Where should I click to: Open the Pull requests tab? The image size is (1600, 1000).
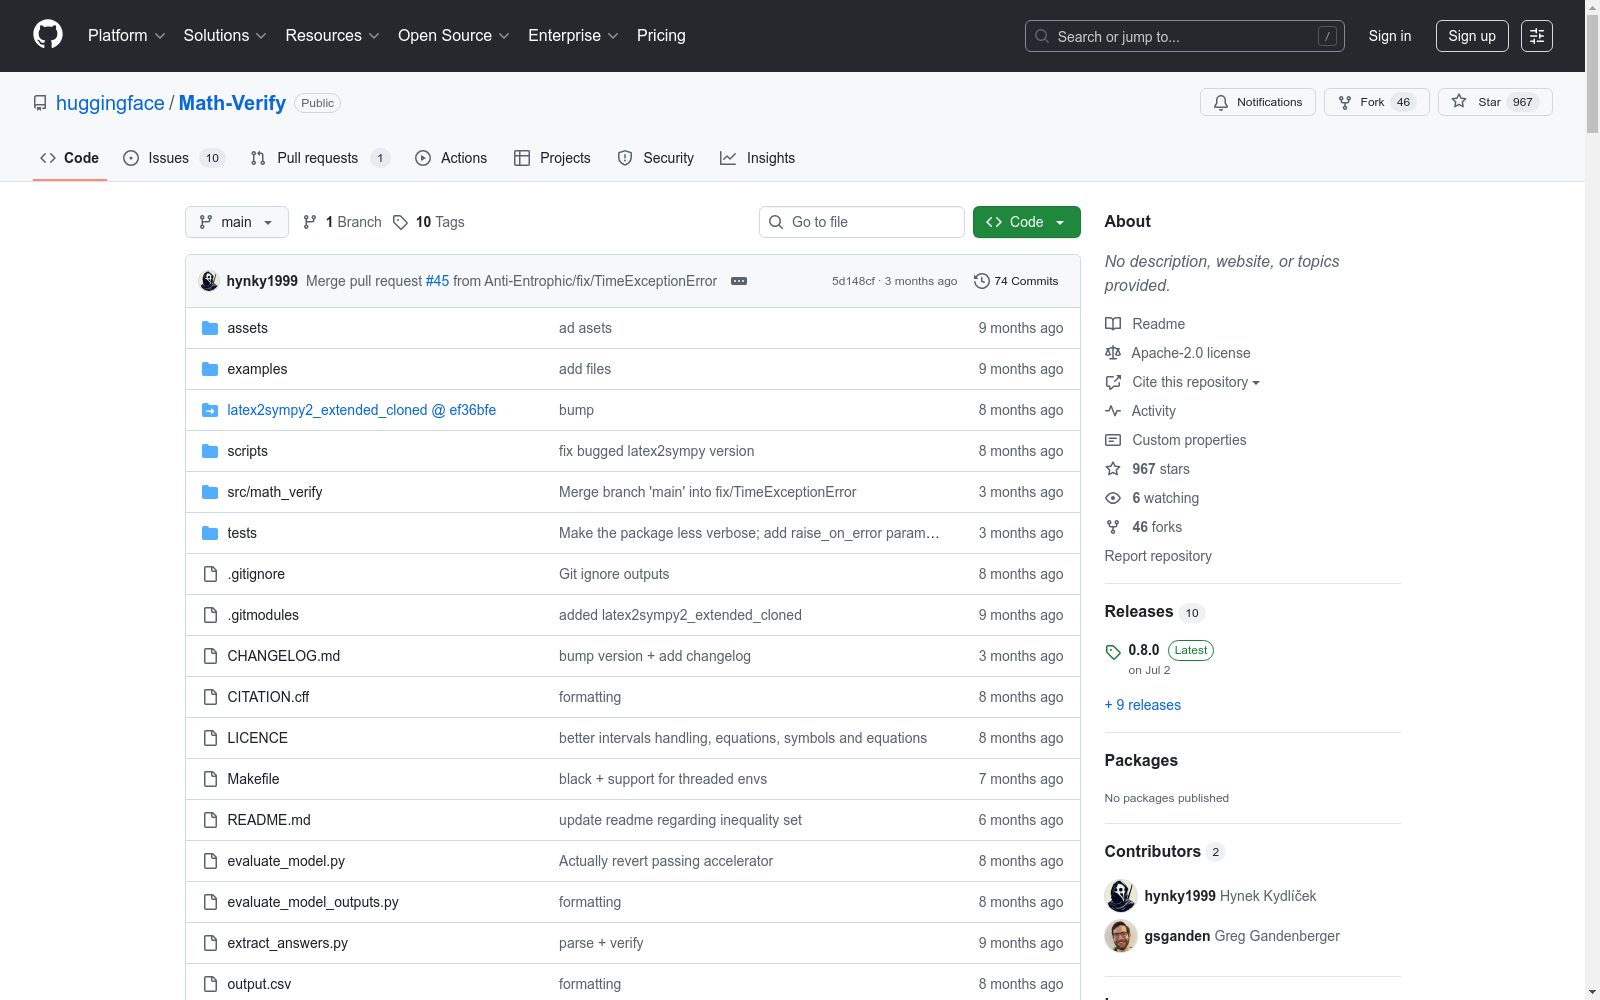(x=319, y=158)
